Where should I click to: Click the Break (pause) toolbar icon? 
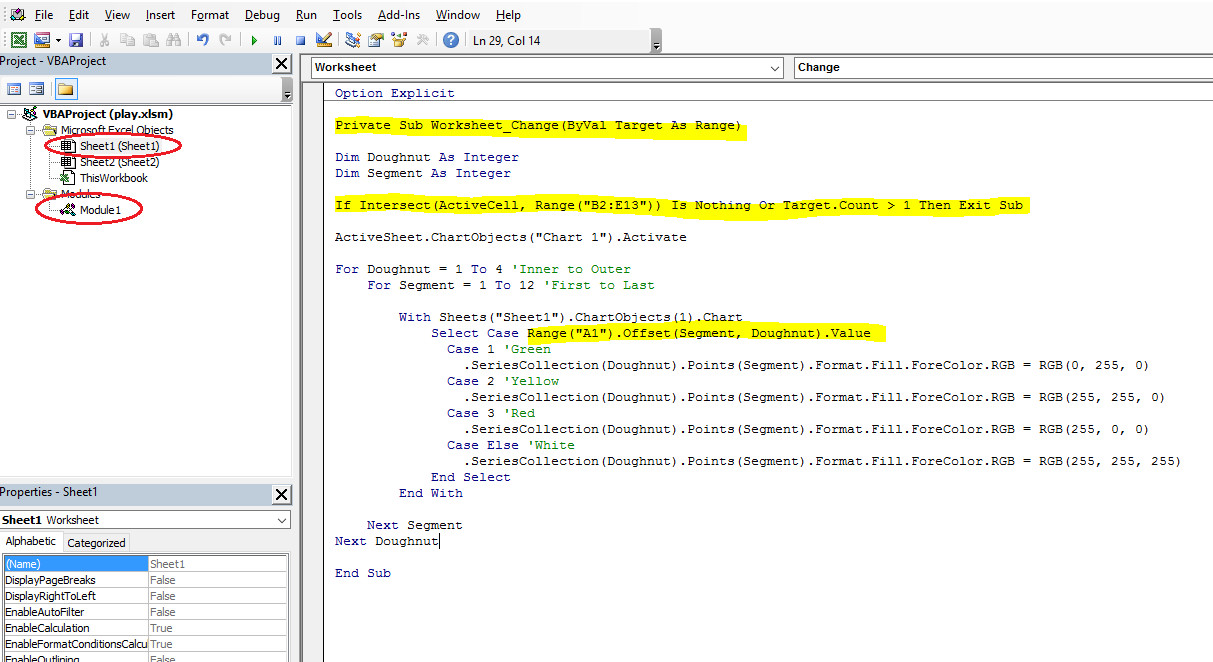tap(277, 40)
